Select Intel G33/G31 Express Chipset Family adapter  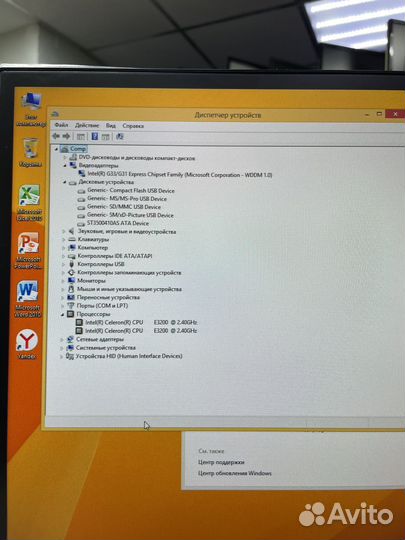pyautogui.click(x=179, y=175)
